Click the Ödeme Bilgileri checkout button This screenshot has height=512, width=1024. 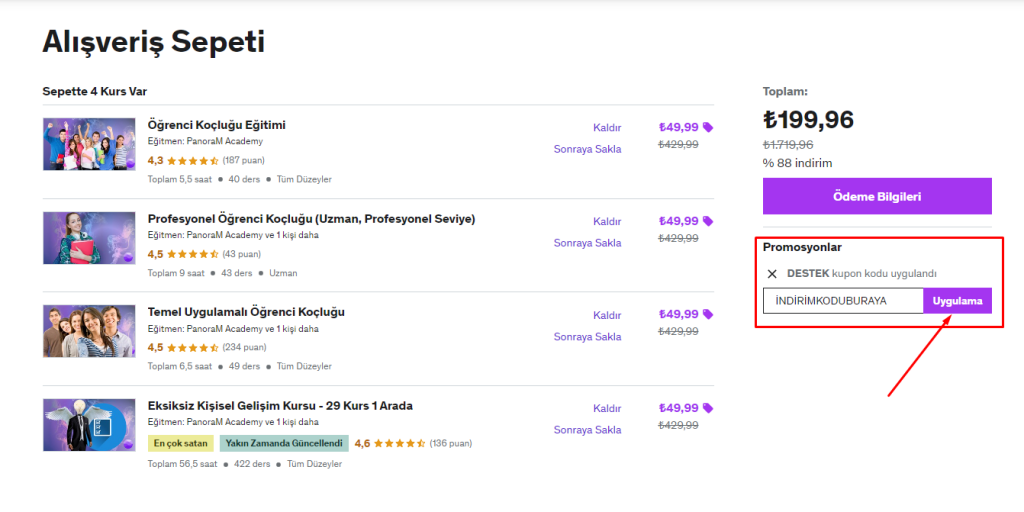(877, 196)
